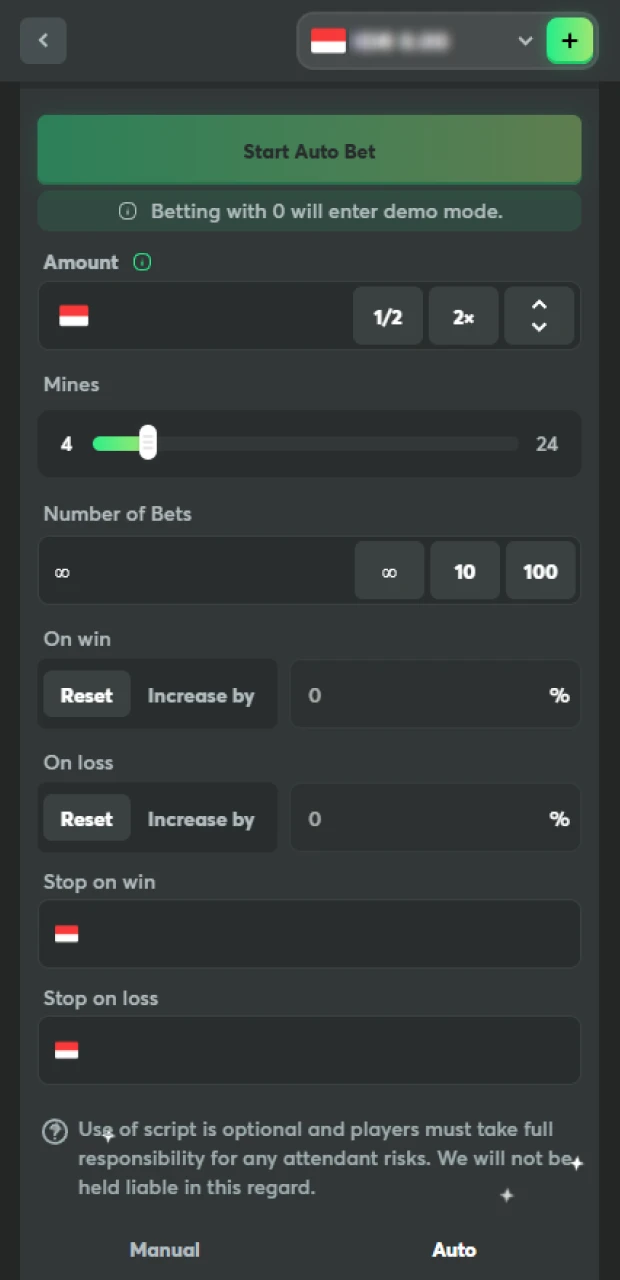Image resolution: width=620 pixels, height=1280 pixels.
Task: Click the On loss percentage input field
Action: 435,818
